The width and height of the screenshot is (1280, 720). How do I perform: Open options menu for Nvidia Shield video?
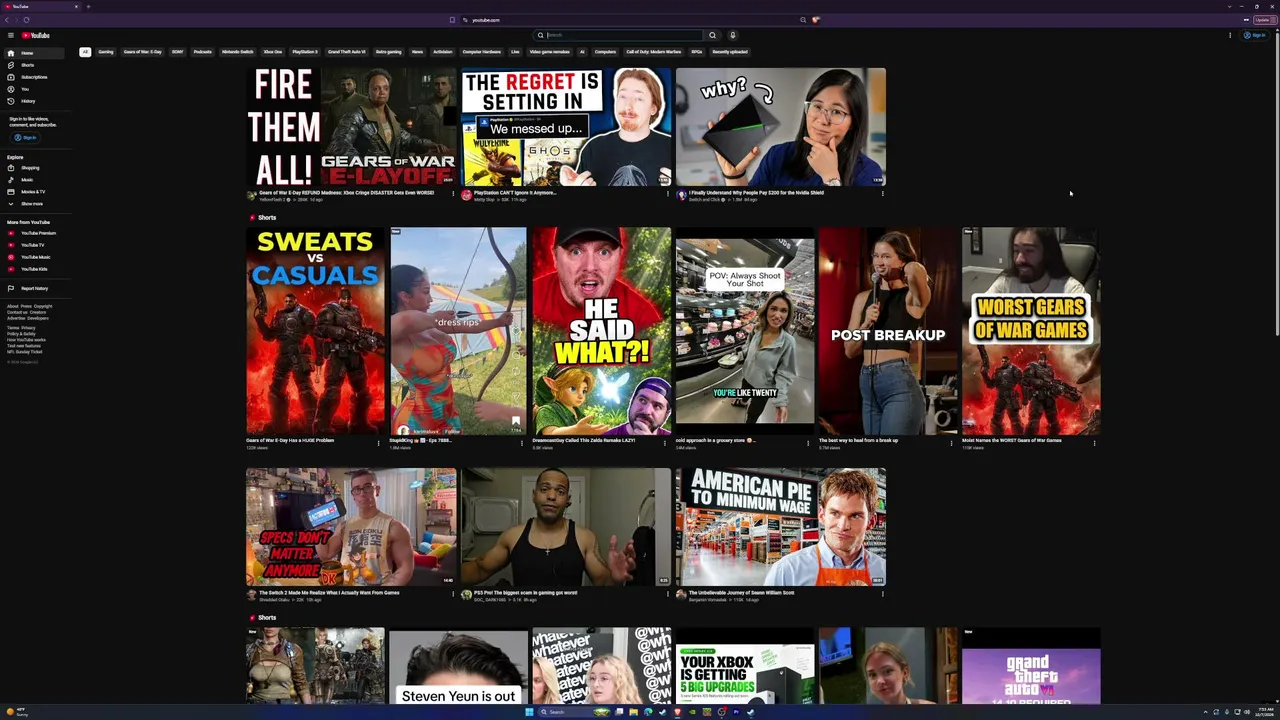point(882,193)
